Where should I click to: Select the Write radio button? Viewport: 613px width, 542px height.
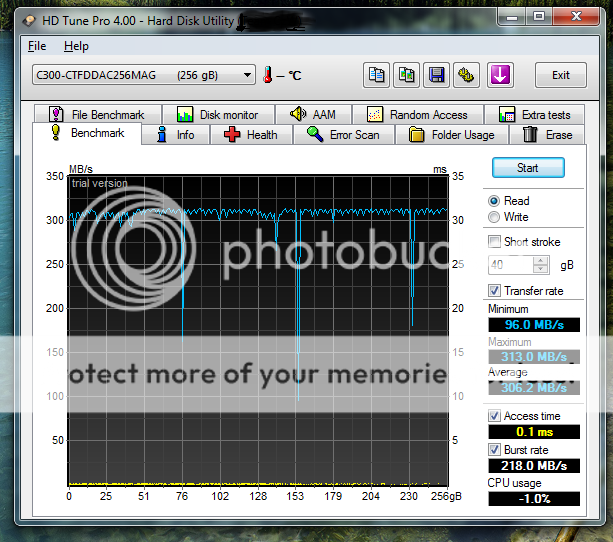tap(493, 217)
